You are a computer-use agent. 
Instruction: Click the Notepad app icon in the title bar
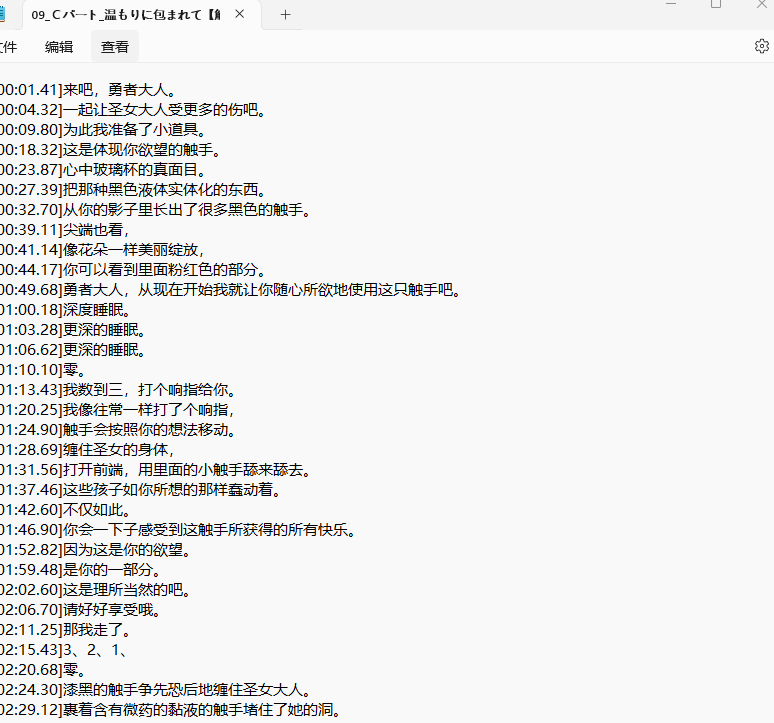(x=2, y=14)
